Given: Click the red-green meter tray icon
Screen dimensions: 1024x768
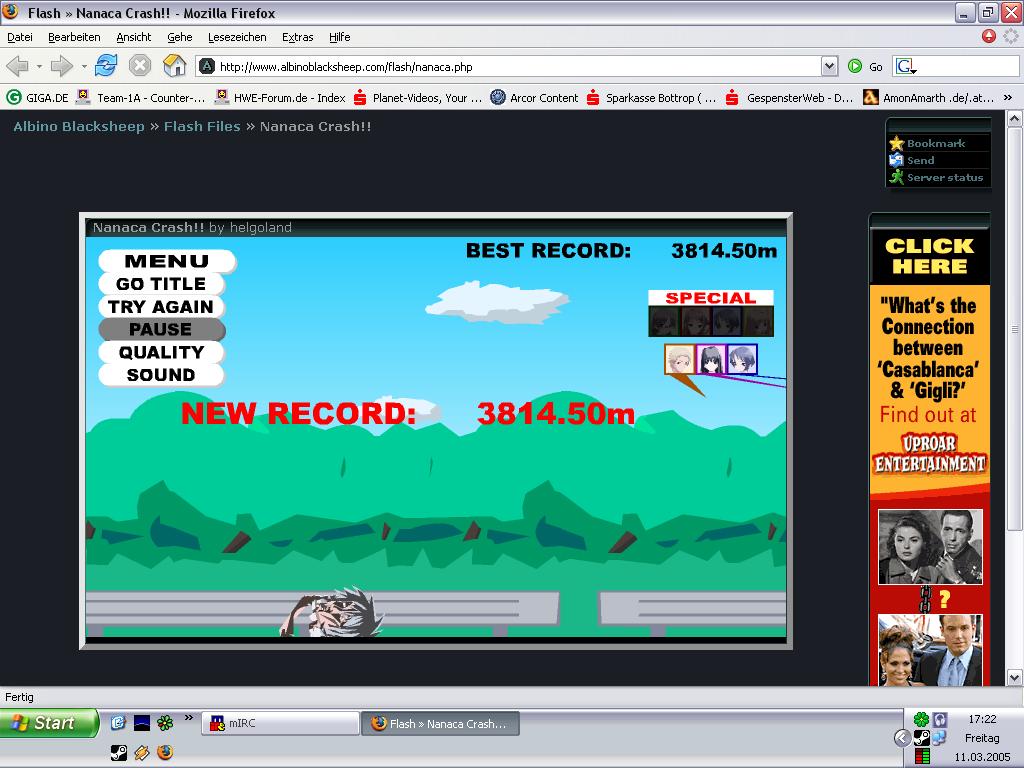Looking at the screenshot, I should [922, 756].
